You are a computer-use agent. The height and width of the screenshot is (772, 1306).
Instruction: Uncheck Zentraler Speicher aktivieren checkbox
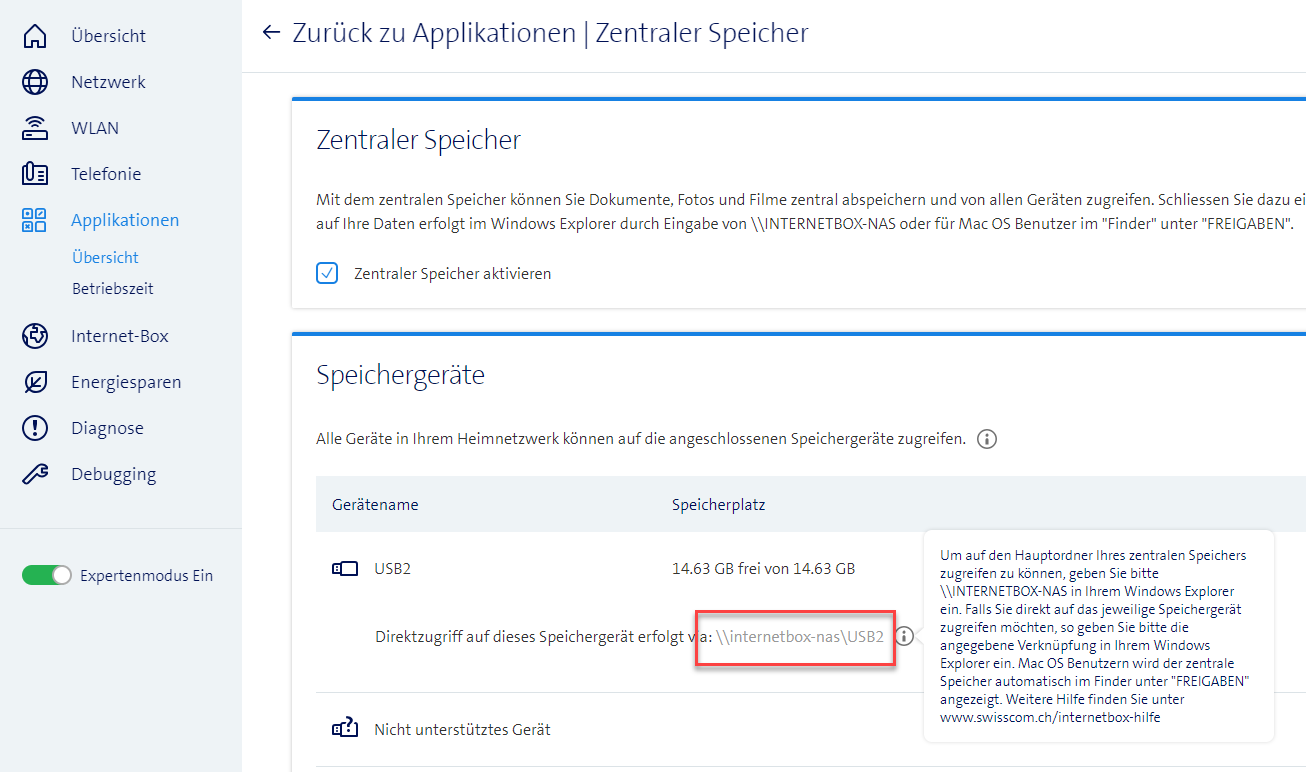pos(327,273)
